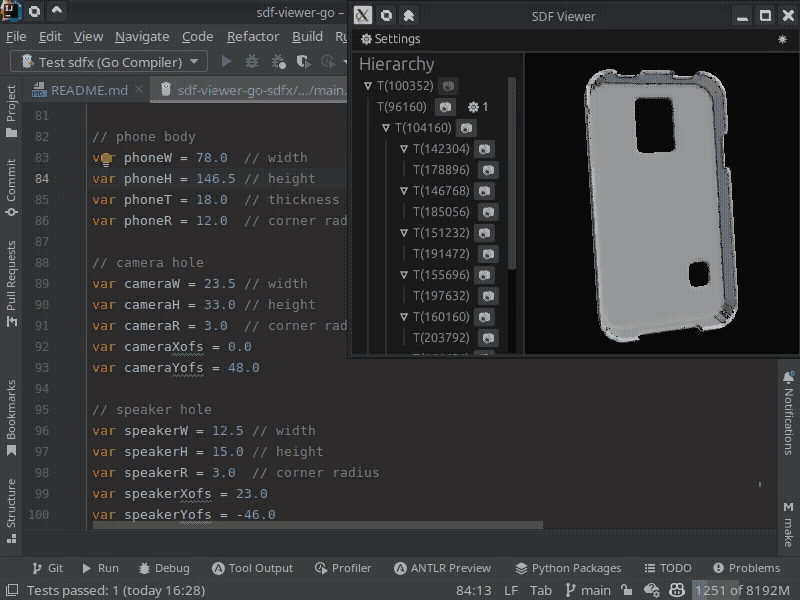Screen dimensions: 800x600
Task: Click the read-only lock icon in status bar
Action: pyautogui.click(x=627, y=590)
